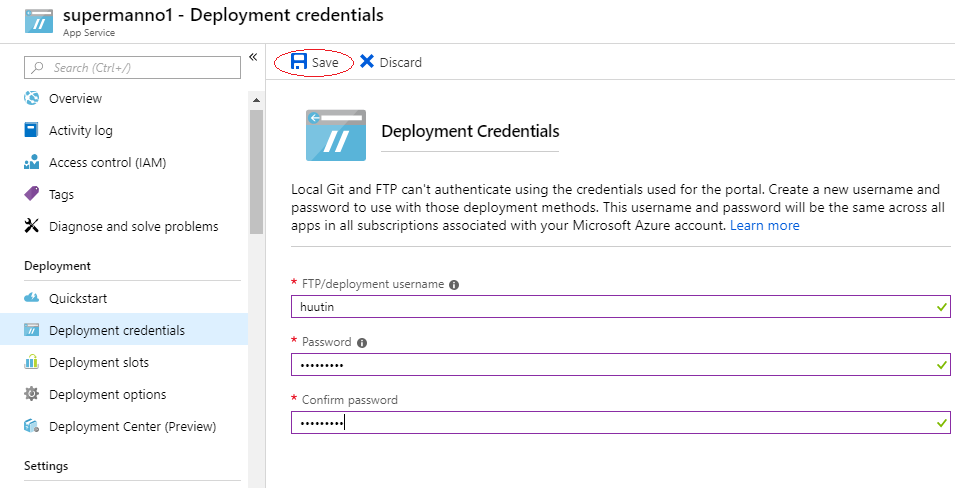Image resolution: width=955 pixels, height=488 pixels.
Task: Click the large Deployment Credentials banner icon
Action: [x=336, y=135]
